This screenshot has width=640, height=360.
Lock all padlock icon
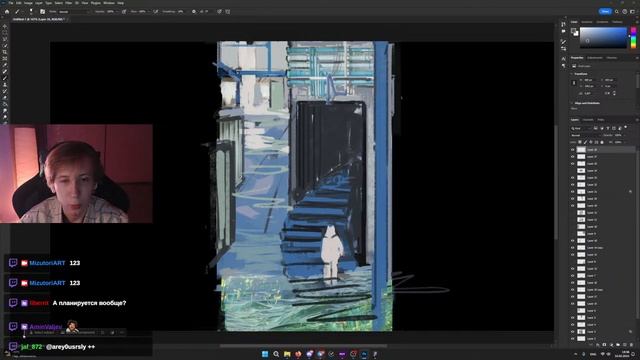pos(602,142)
